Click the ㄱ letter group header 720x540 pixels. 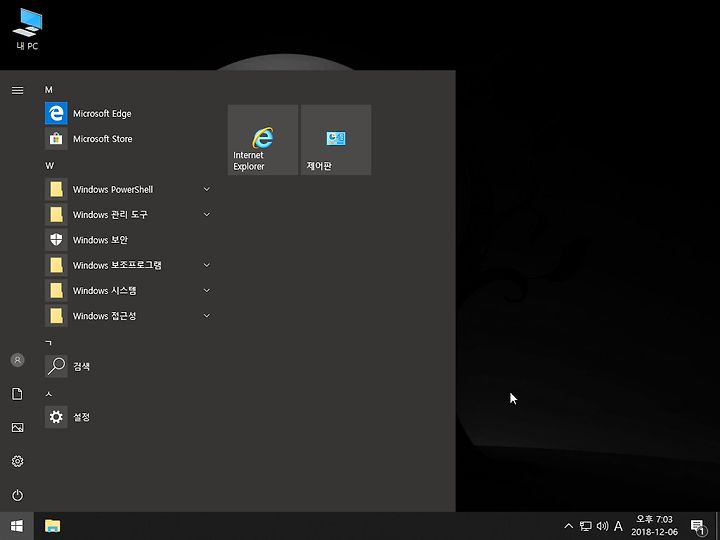[x=49, y=343]
